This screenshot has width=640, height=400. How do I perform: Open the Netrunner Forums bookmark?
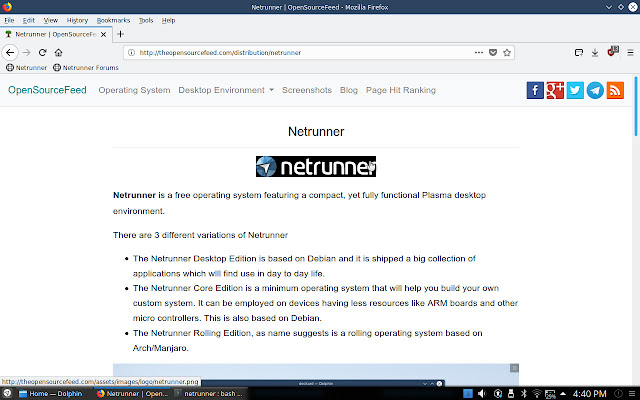(86, 67)
